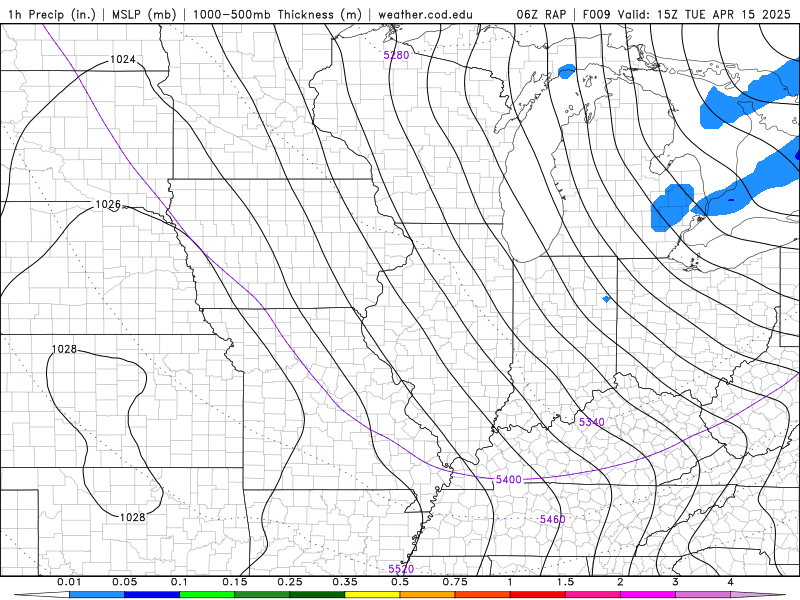
Task: Click the red legend color segment
Action: point(538,594)
